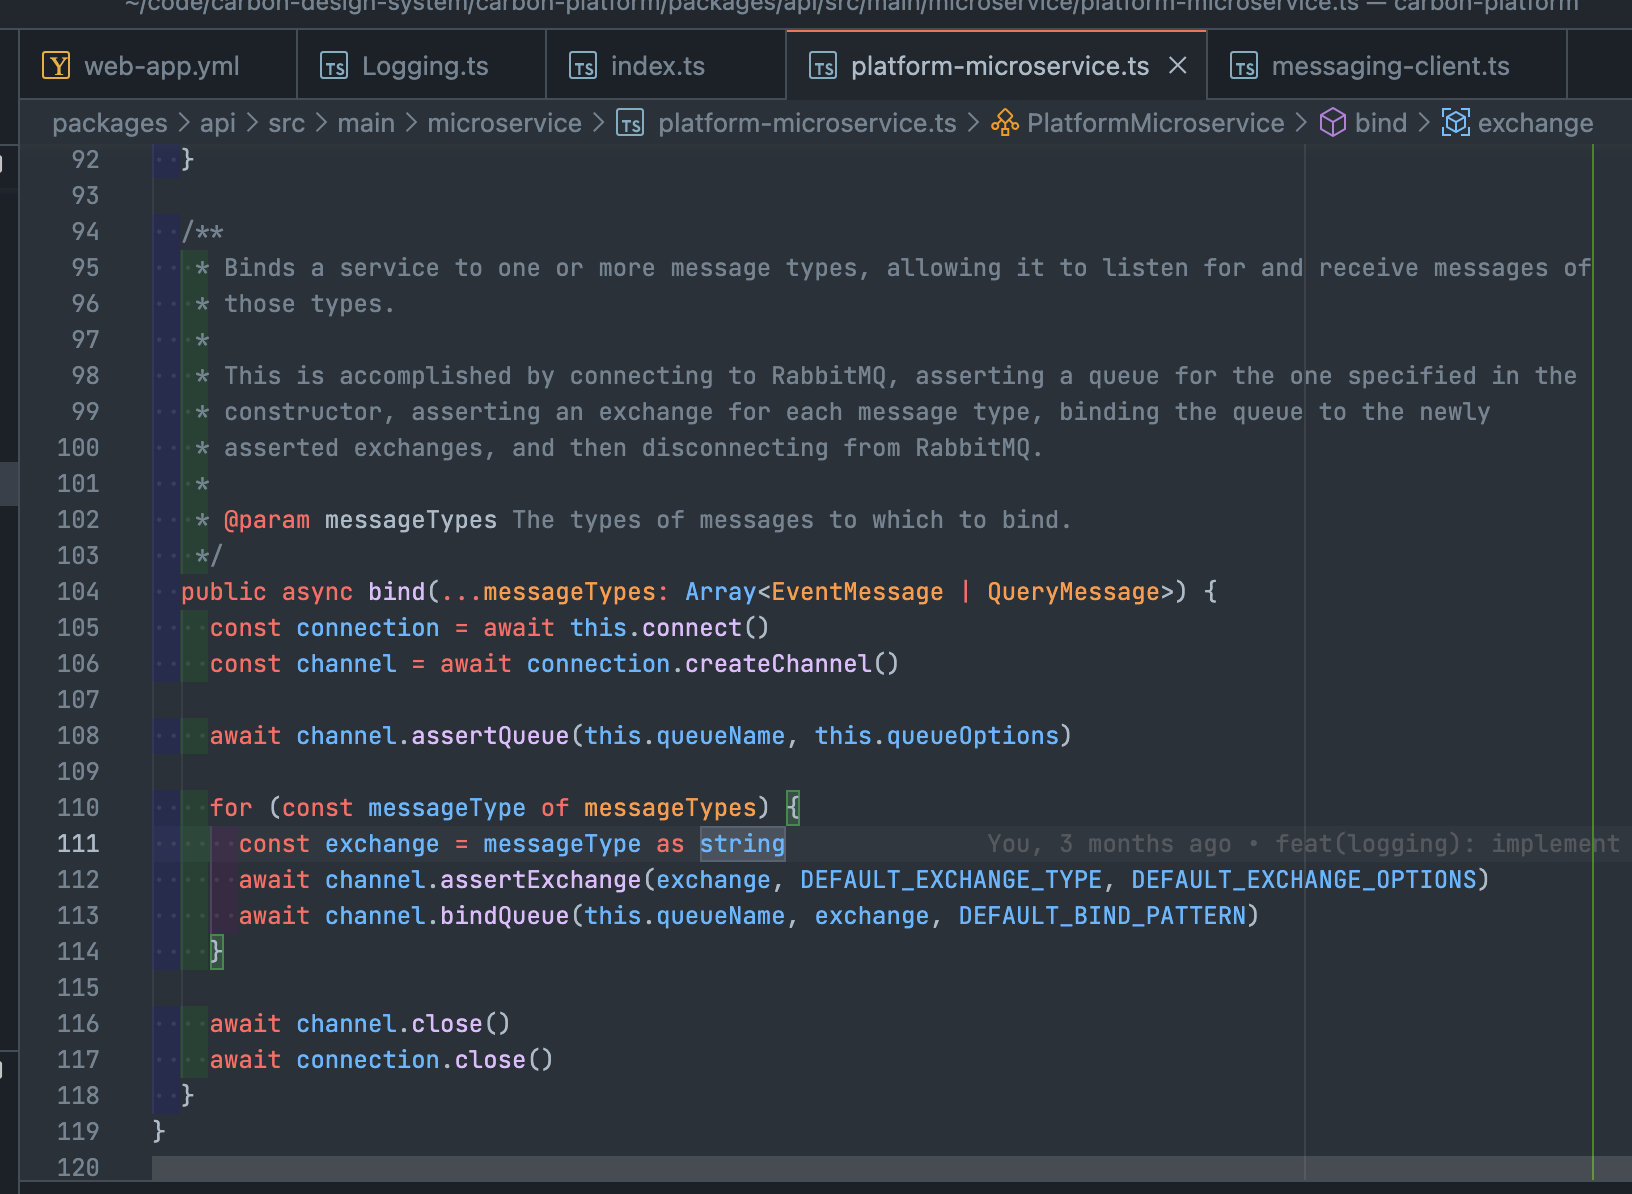Click 'QueryMessage' type on line 104
This screenshot has height=1194, width=1632.
pos(1073,592)
